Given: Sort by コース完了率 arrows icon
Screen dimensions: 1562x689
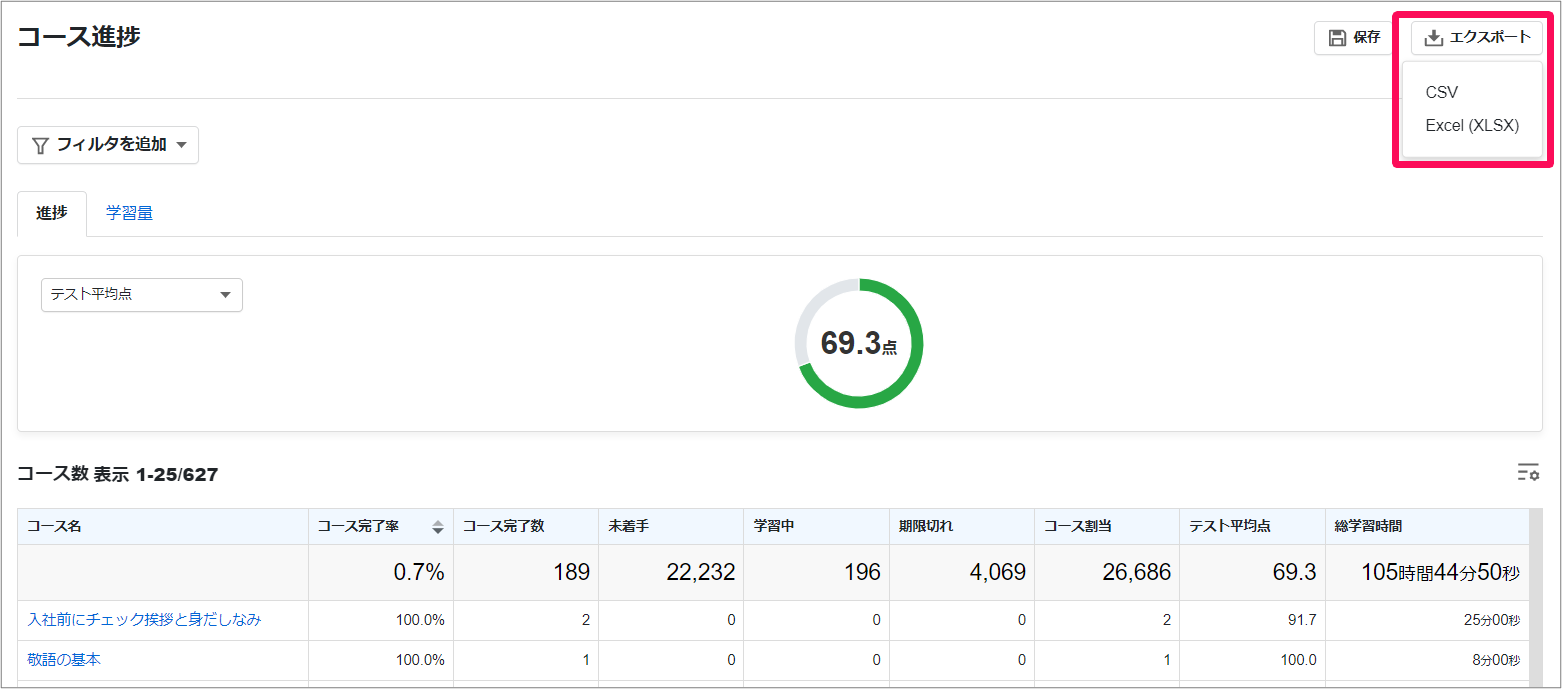Looking at the screenshot, I should (x=438, y=527).
